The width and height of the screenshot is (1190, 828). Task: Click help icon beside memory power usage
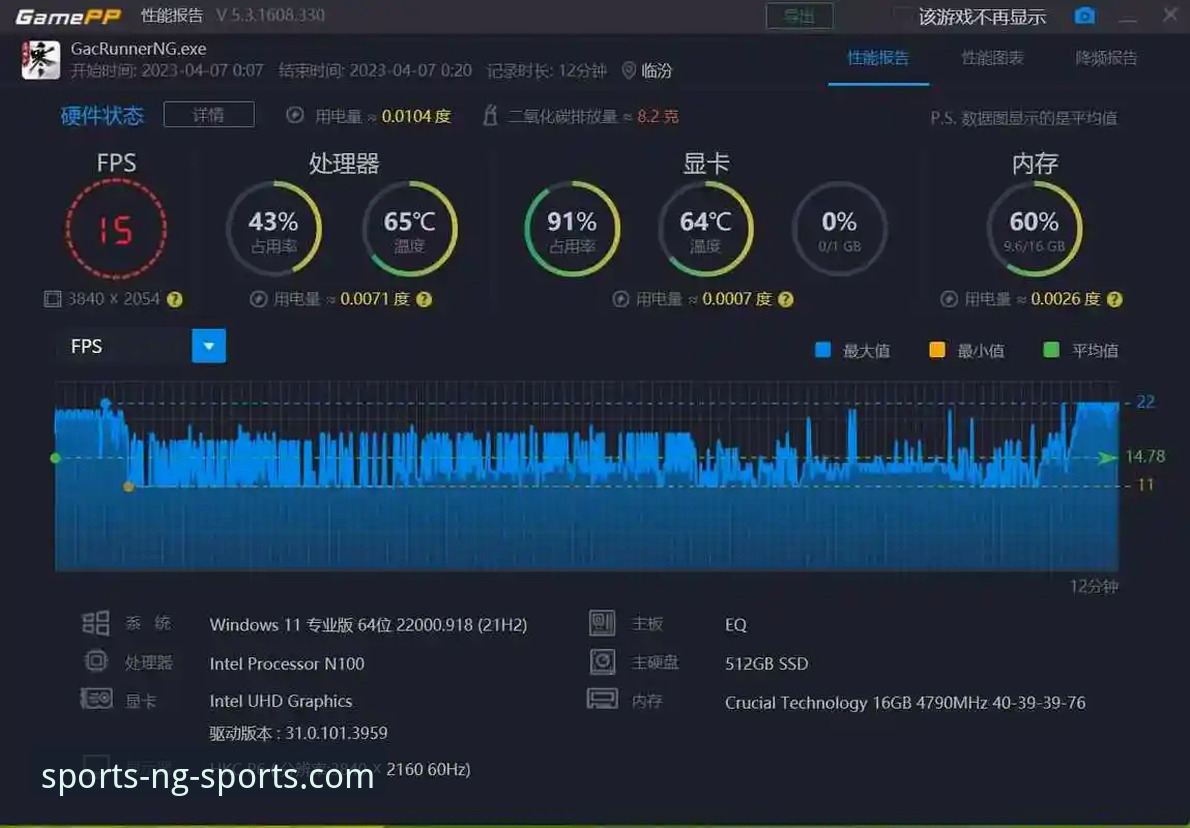(1114, 299)
